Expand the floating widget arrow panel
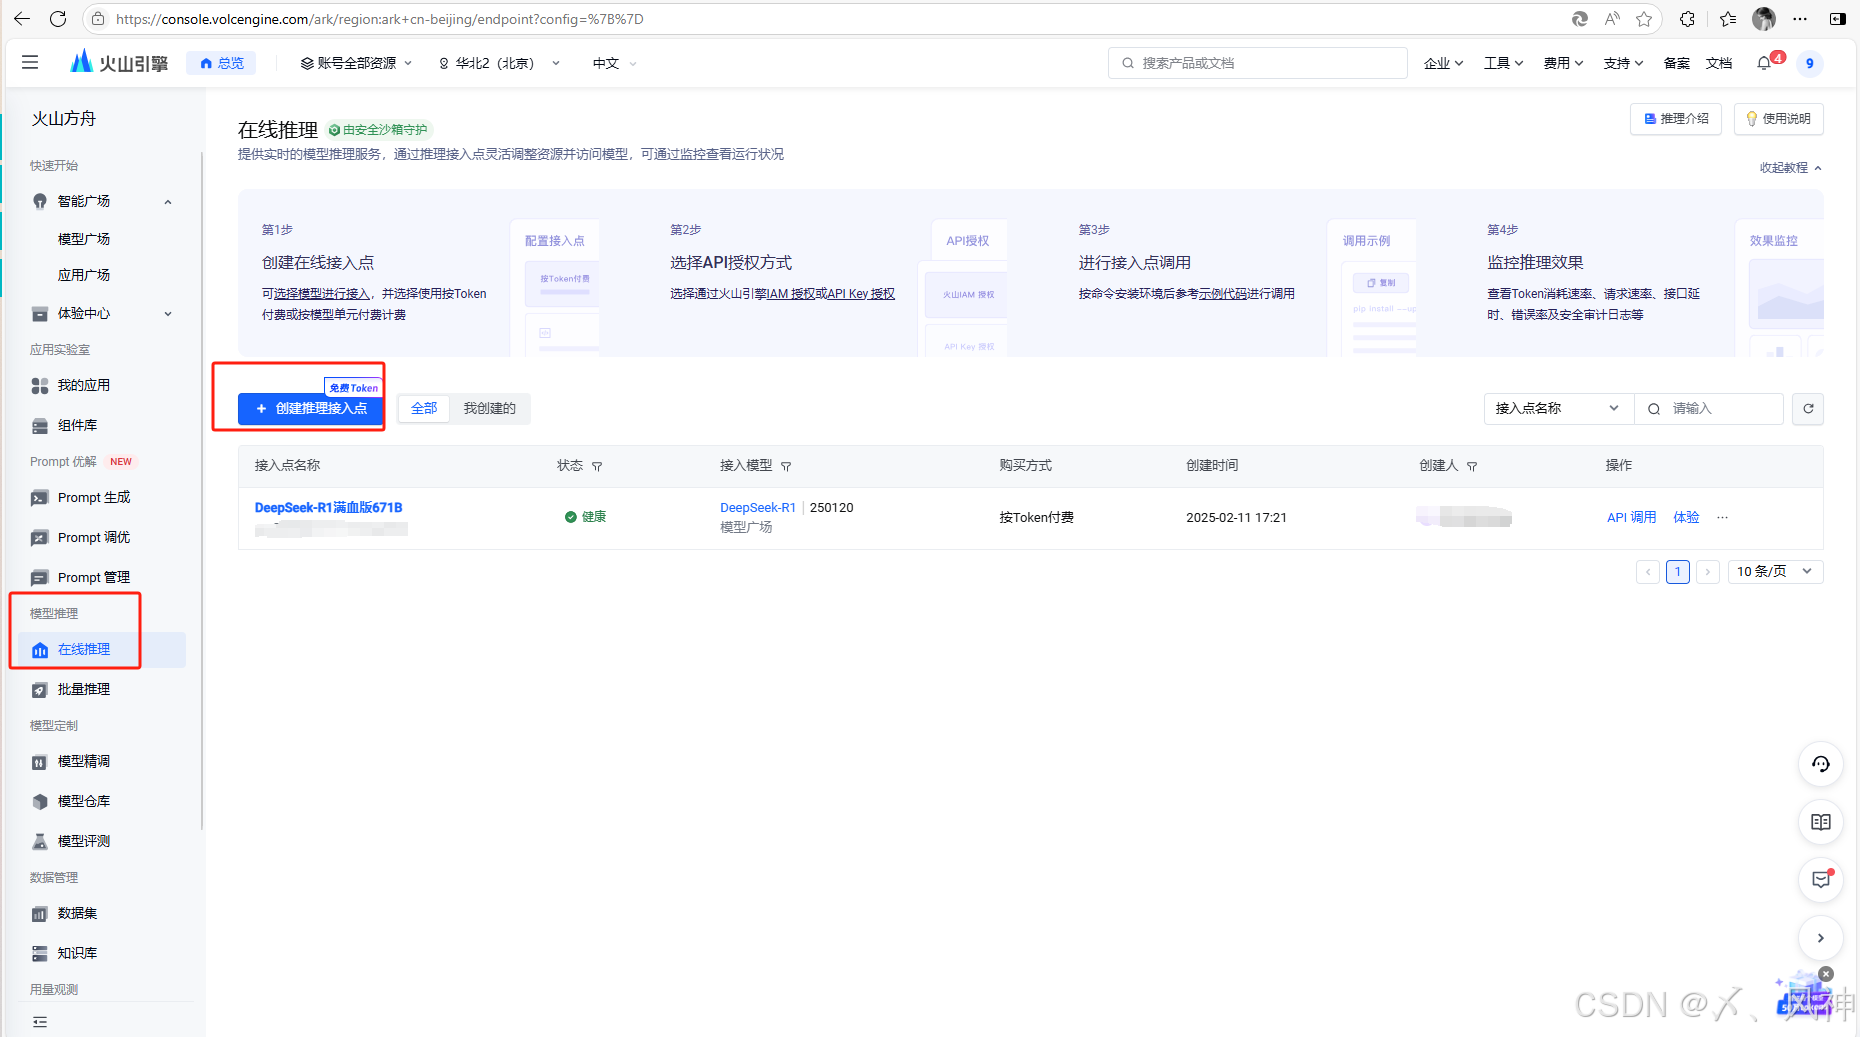Screen dimensions: 1860x1037 1821,938
